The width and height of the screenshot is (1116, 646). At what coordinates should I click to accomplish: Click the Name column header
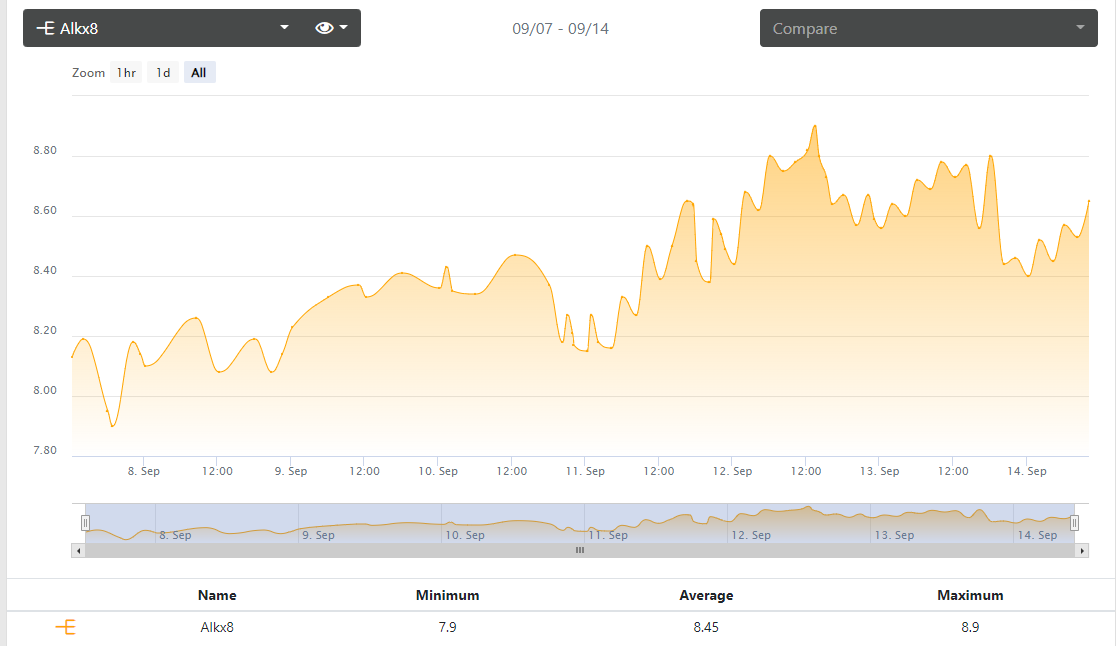pyautogui.click(x=217, y=595)
